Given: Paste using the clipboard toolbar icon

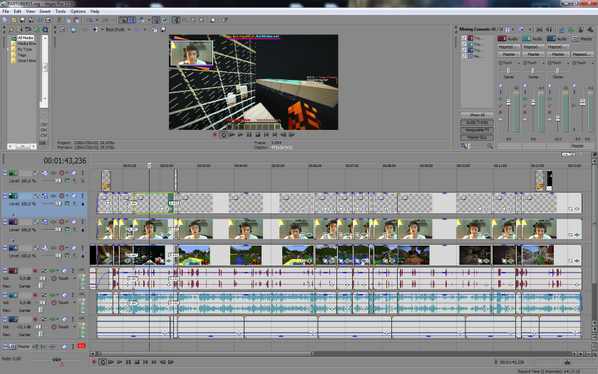Looking at the screenshot, I should pyautogui.click(x=76, y=20).
